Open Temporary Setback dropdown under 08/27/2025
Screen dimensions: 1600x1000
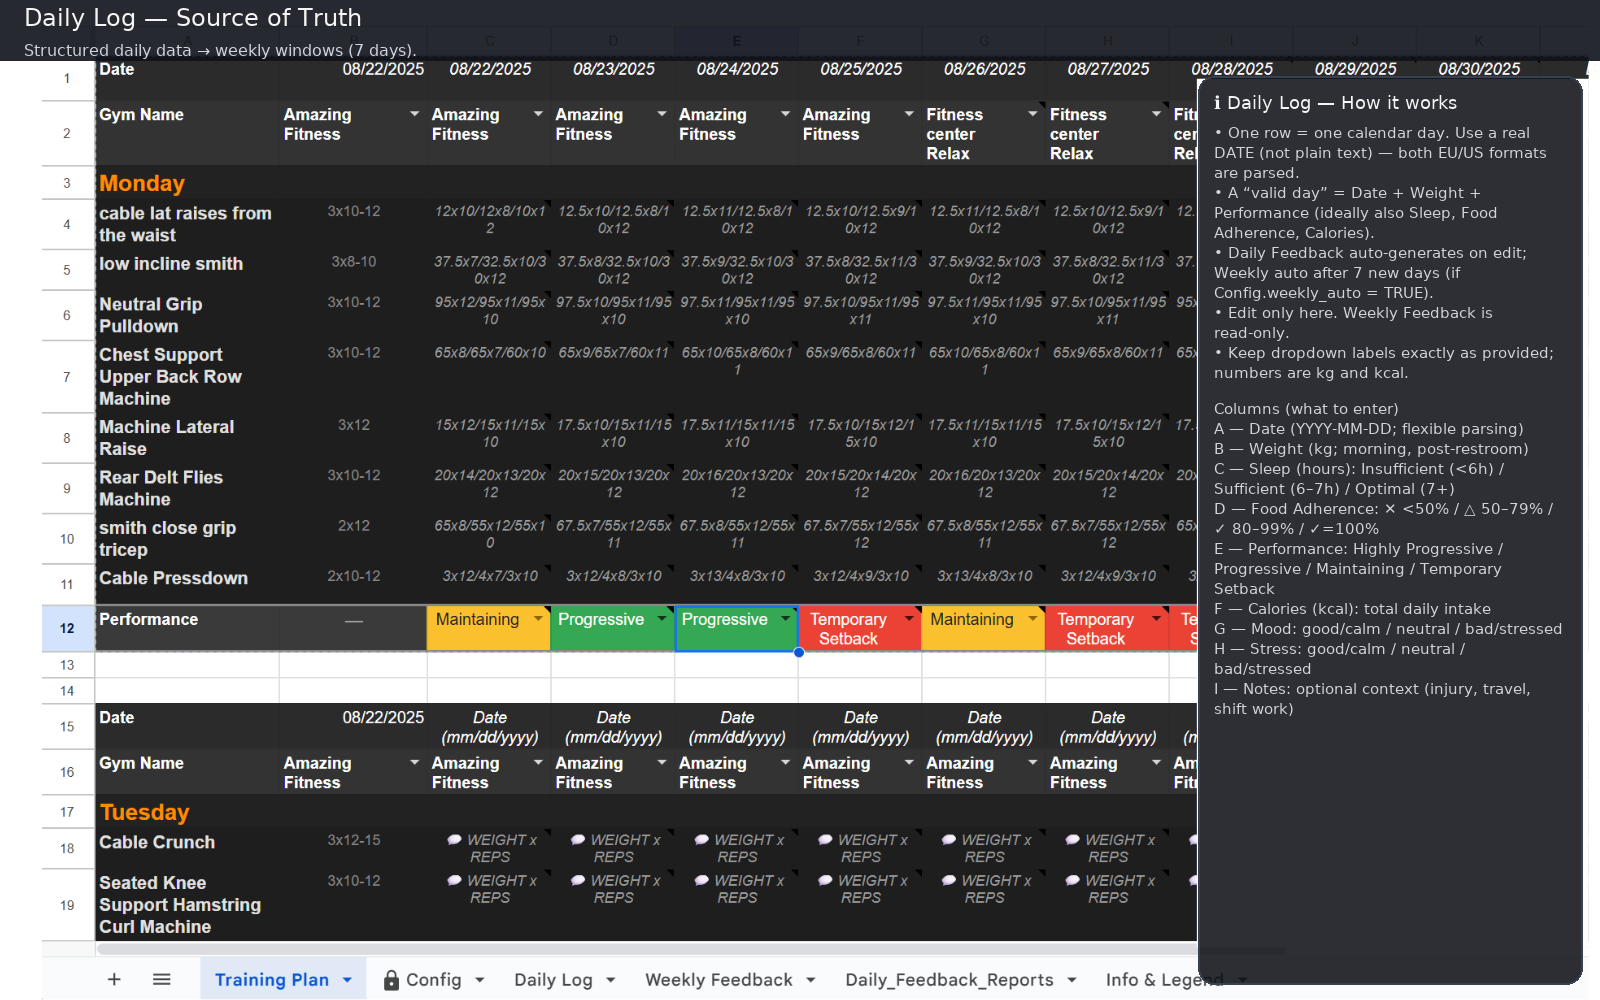coord(1157,619)
